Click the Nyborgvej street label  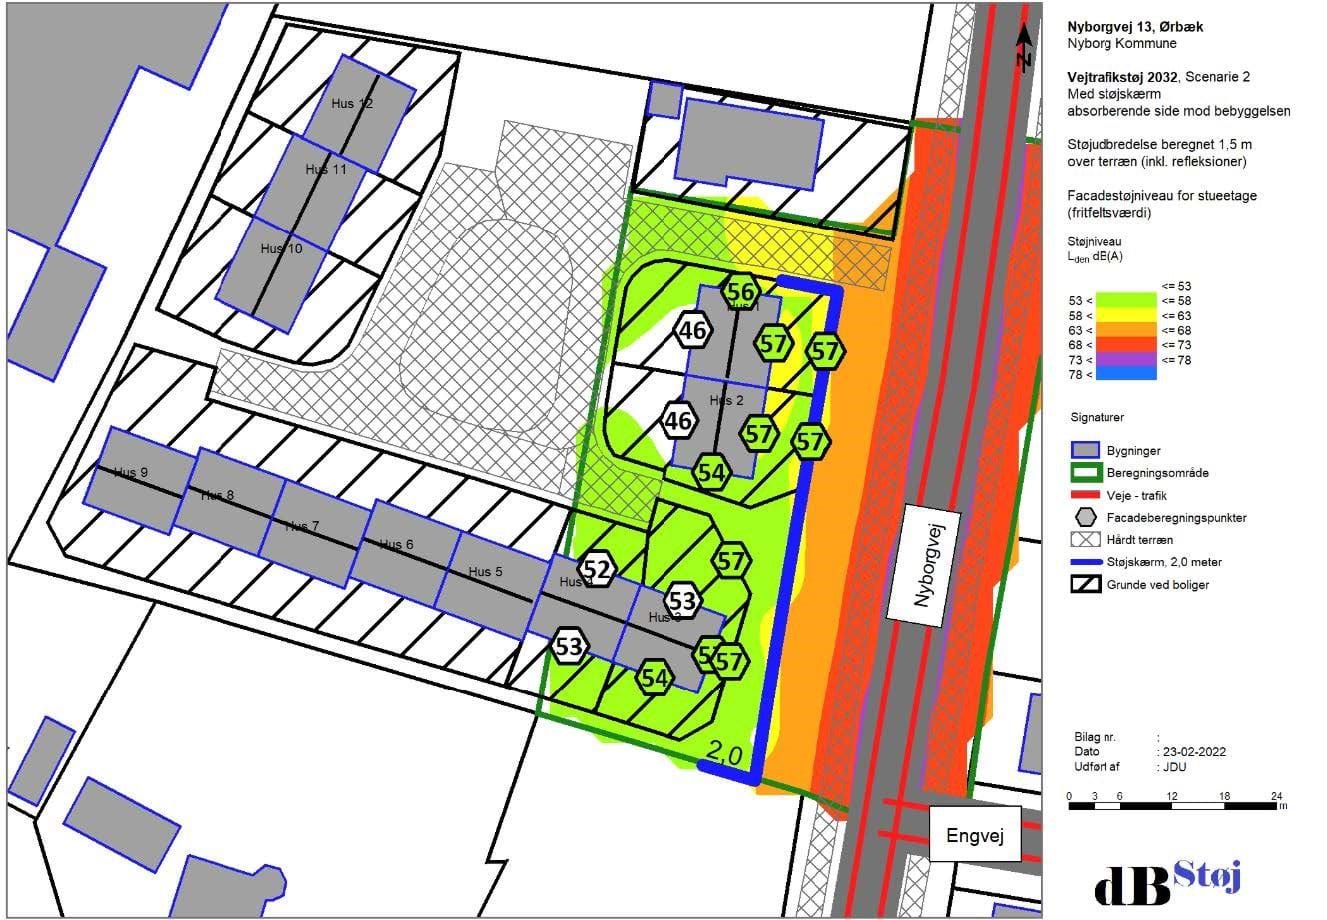point(921,565)
